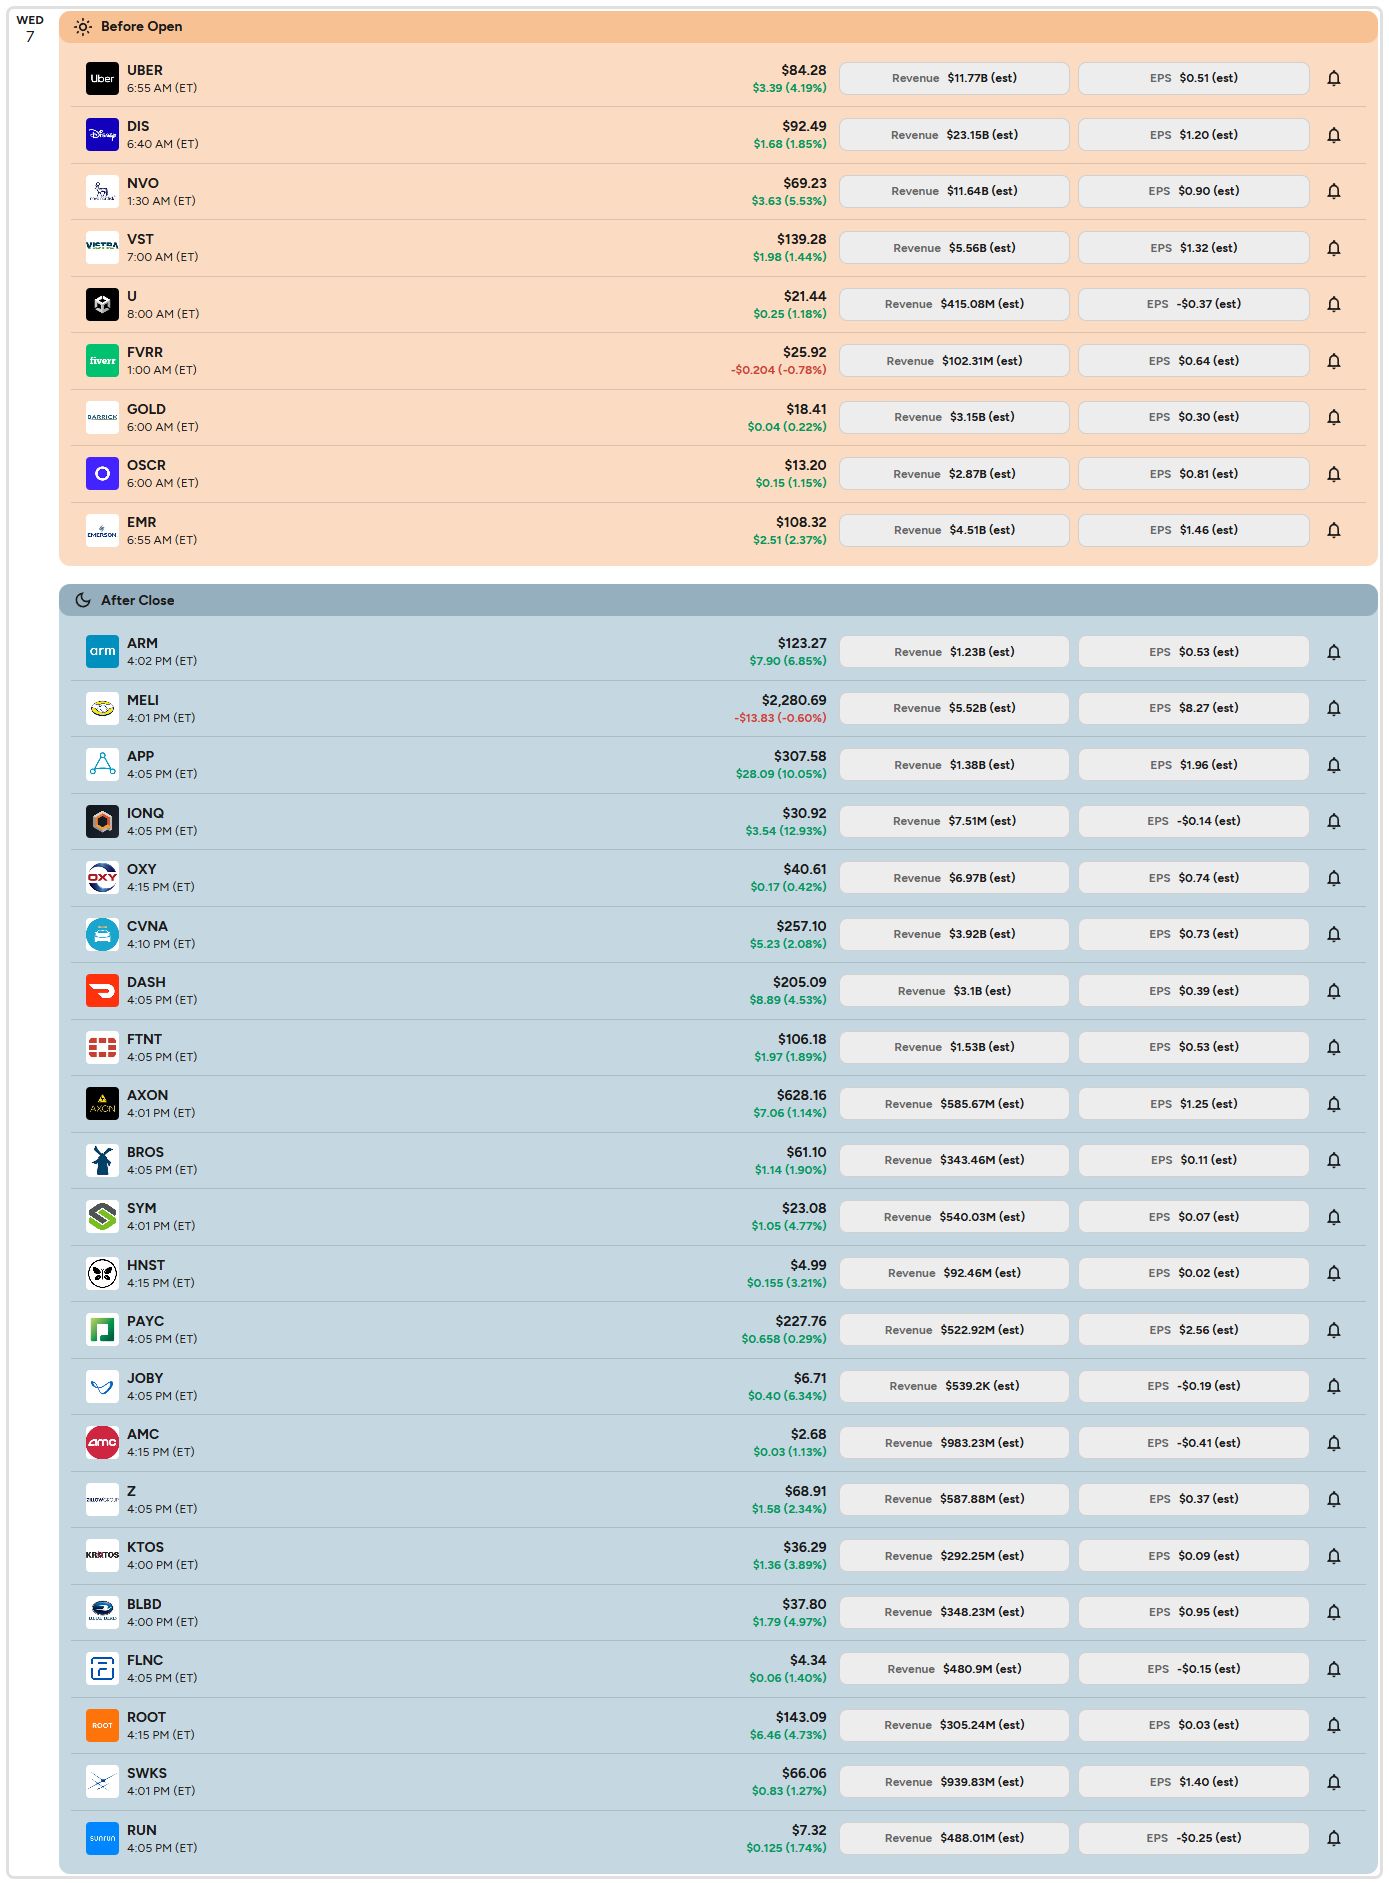
Task: Click the bell icon on the IONQ row
Action: tap(1333, 821)
